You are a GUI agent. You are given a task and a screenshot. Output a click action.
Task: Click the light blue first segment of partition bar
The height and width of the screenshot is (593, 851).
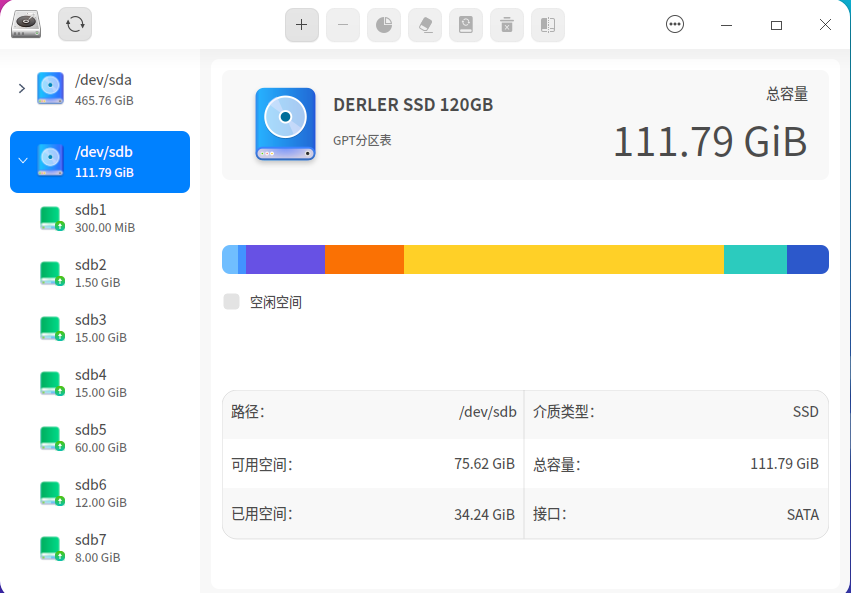230,259
